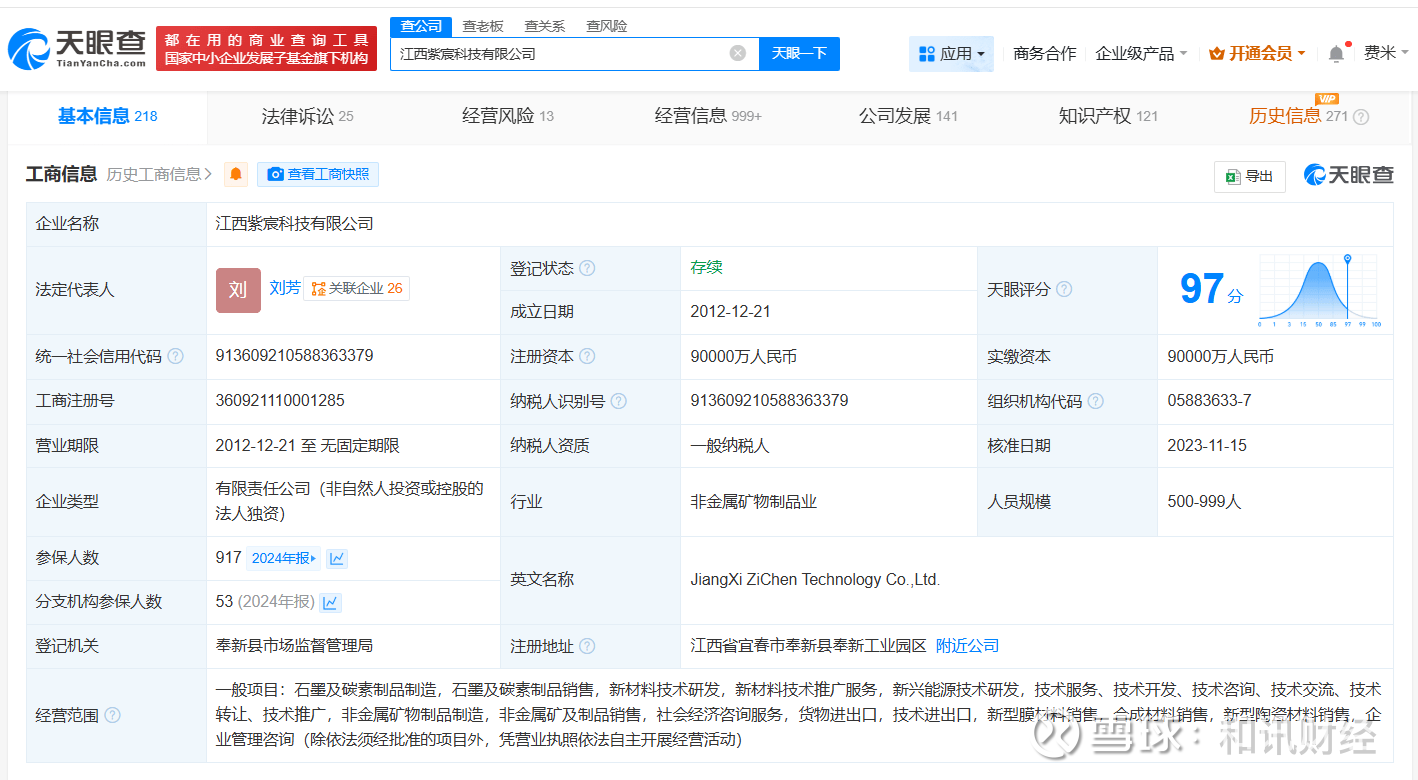Open the trend chart icon for 参保人数
This screenshot has height=780, width=1418.
coord(337,558)
